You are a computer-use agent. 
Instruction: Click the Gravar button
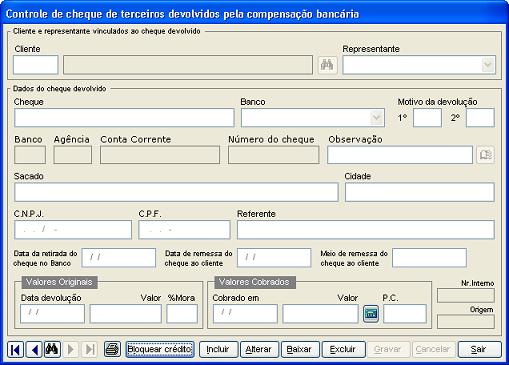coord(388,349)
